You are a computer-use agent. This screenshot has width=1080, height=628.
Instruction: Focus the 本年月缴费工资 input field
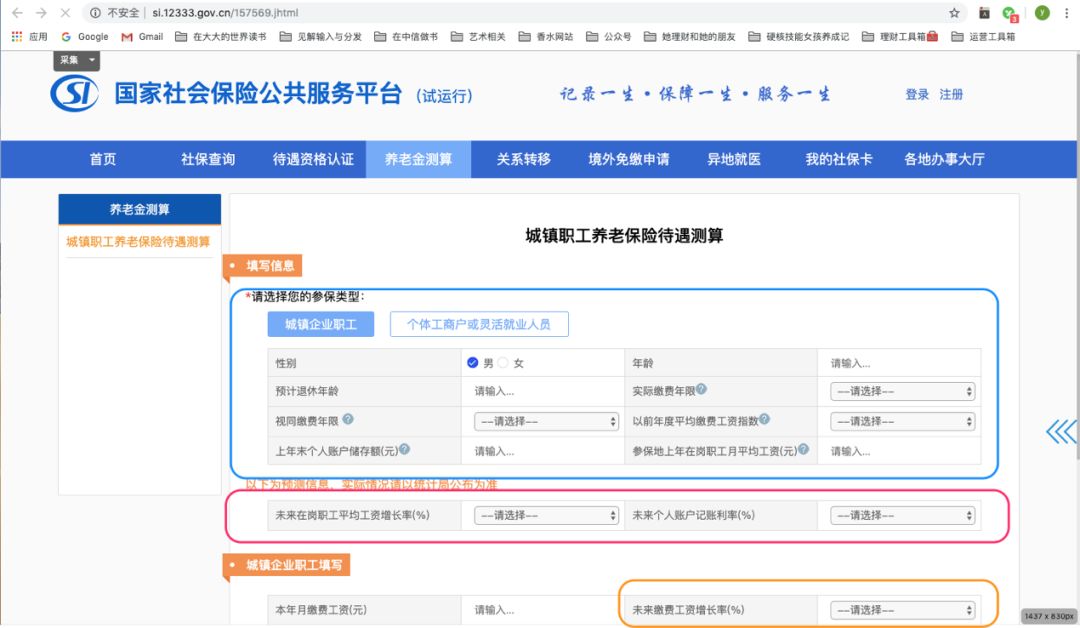point(542,609)
